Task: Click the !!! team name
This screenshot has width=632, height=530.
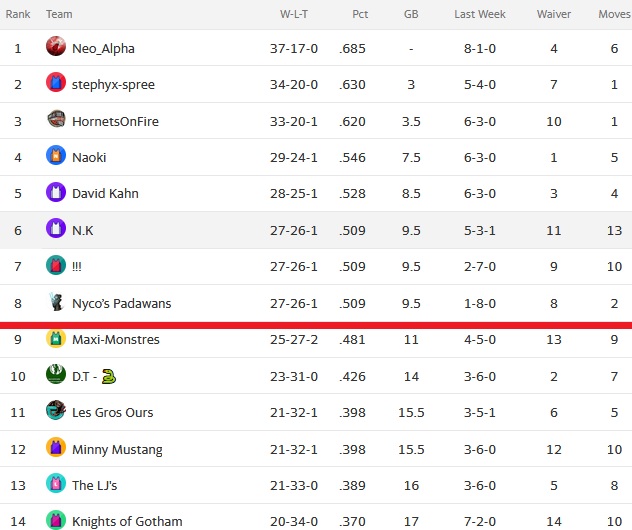Action: [x=77, y=266]
